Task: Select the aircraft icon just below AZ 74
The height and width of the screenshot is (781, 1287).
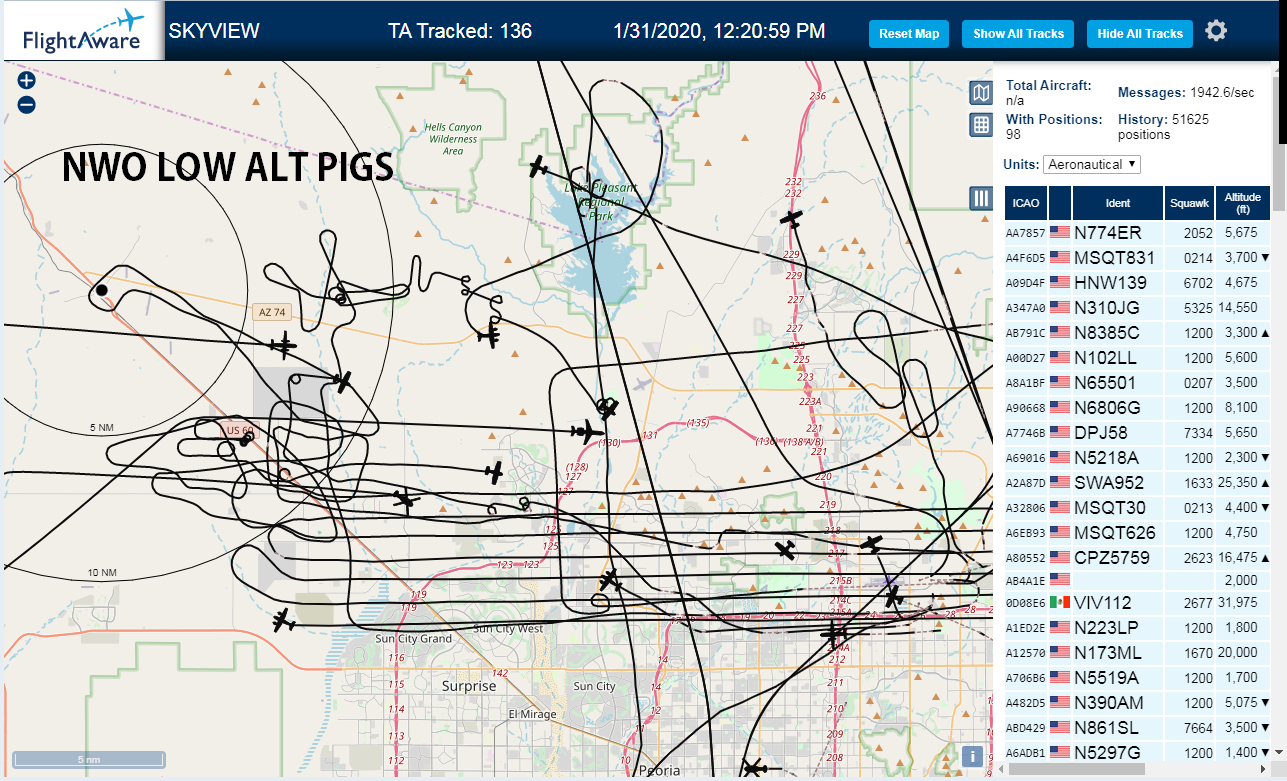Action: point(284,346)
